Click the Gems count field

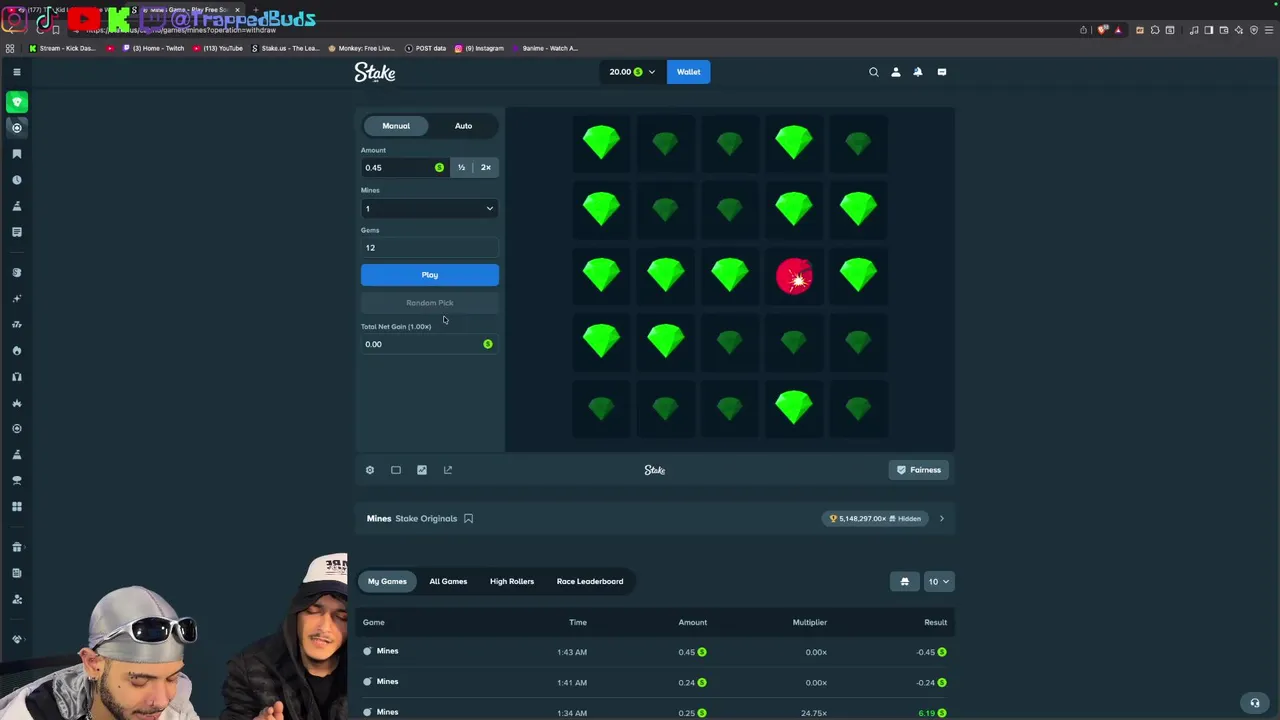tap(430, 248)
